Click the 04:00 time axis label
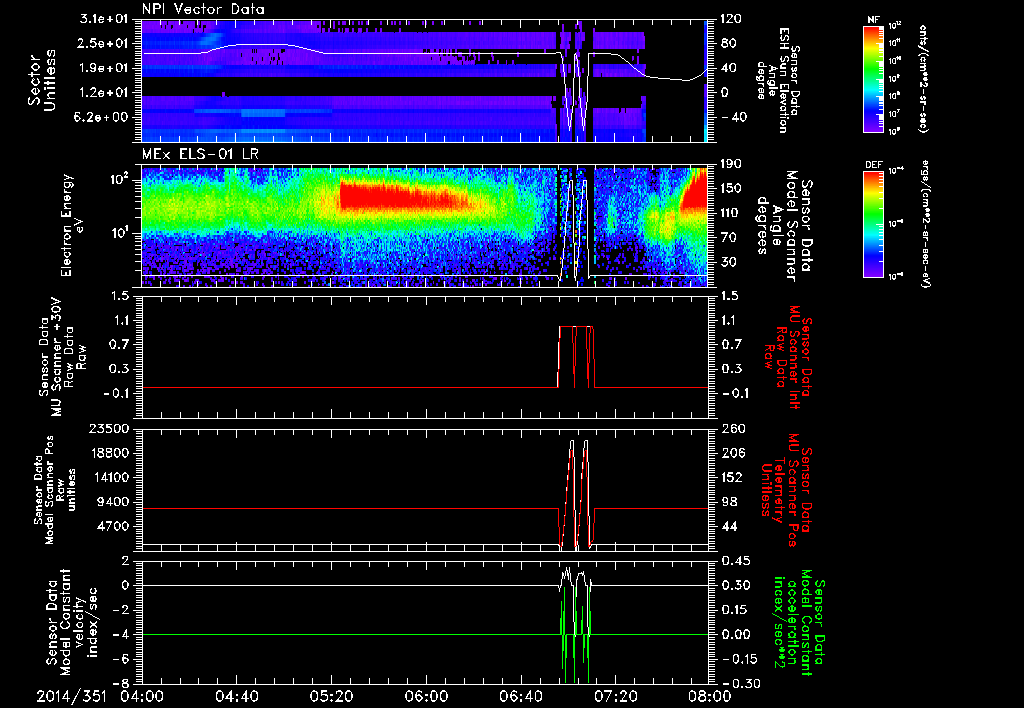This screenshot has width=1024, height=708. click(x=142, y=696)
